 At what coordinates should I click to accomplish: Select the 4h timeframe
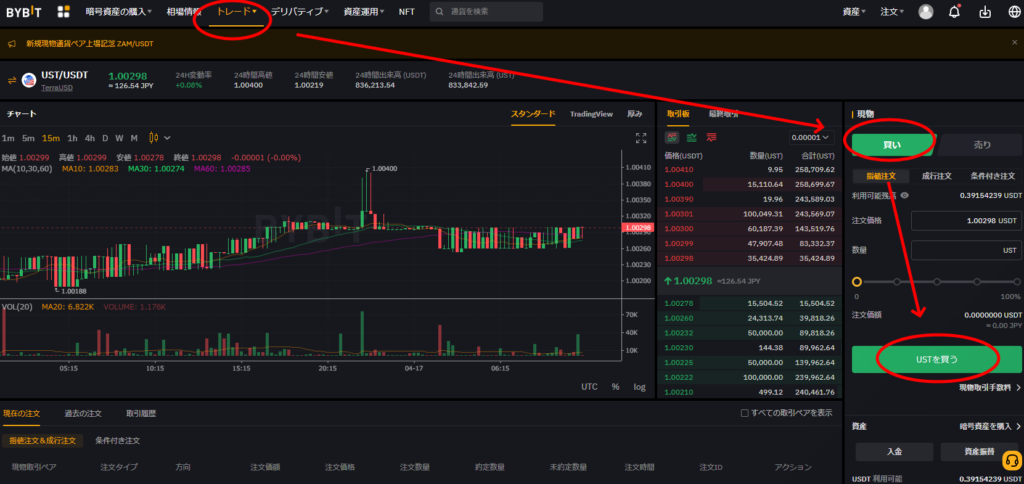tap(89, 138)
